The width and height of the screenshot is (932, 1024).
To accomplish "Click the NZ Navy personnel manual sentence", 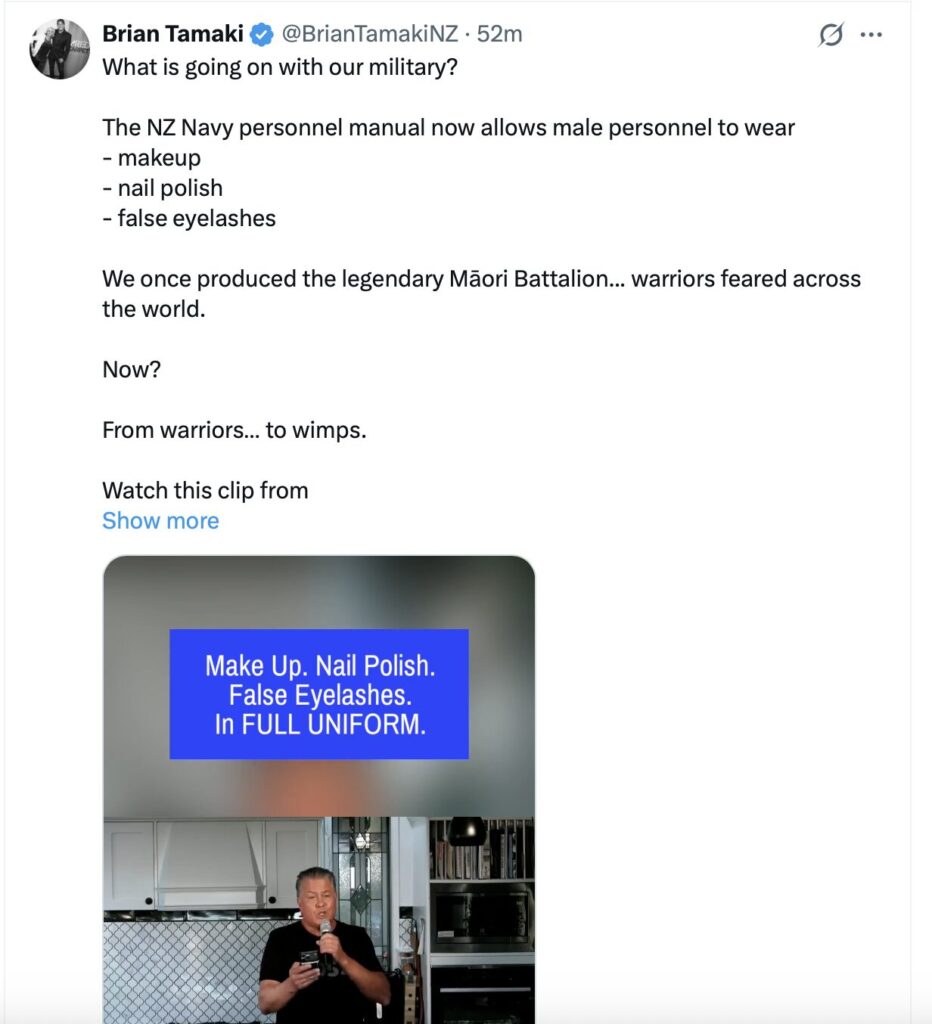I will 448,128.
